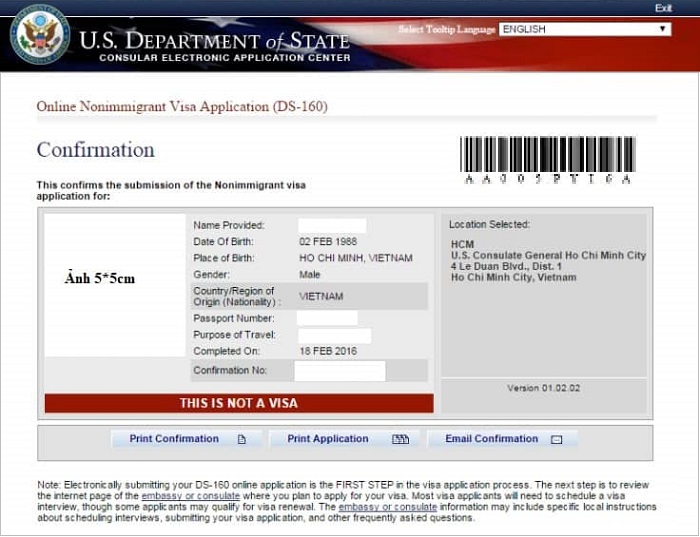Click the Location Selected label
The image size is (700, 537).
pos(489,225)
